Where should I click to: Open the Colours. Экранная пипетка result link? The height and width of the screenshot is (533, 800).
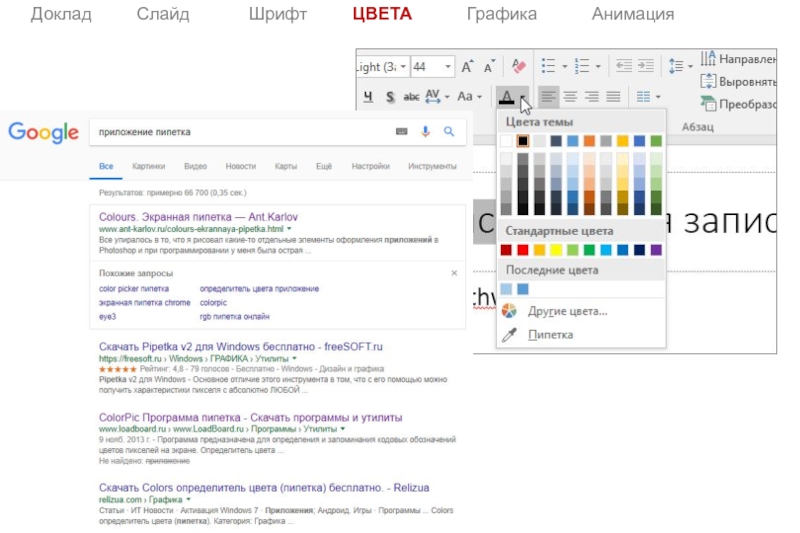(198, 216)
